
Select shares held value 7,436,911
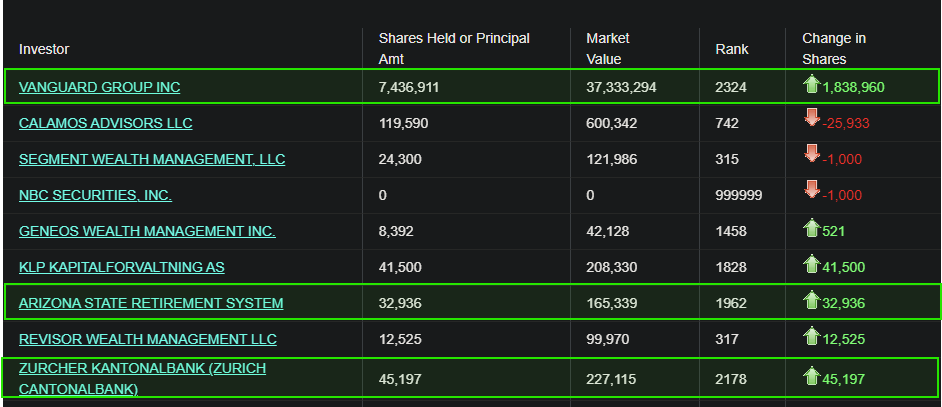409,88
